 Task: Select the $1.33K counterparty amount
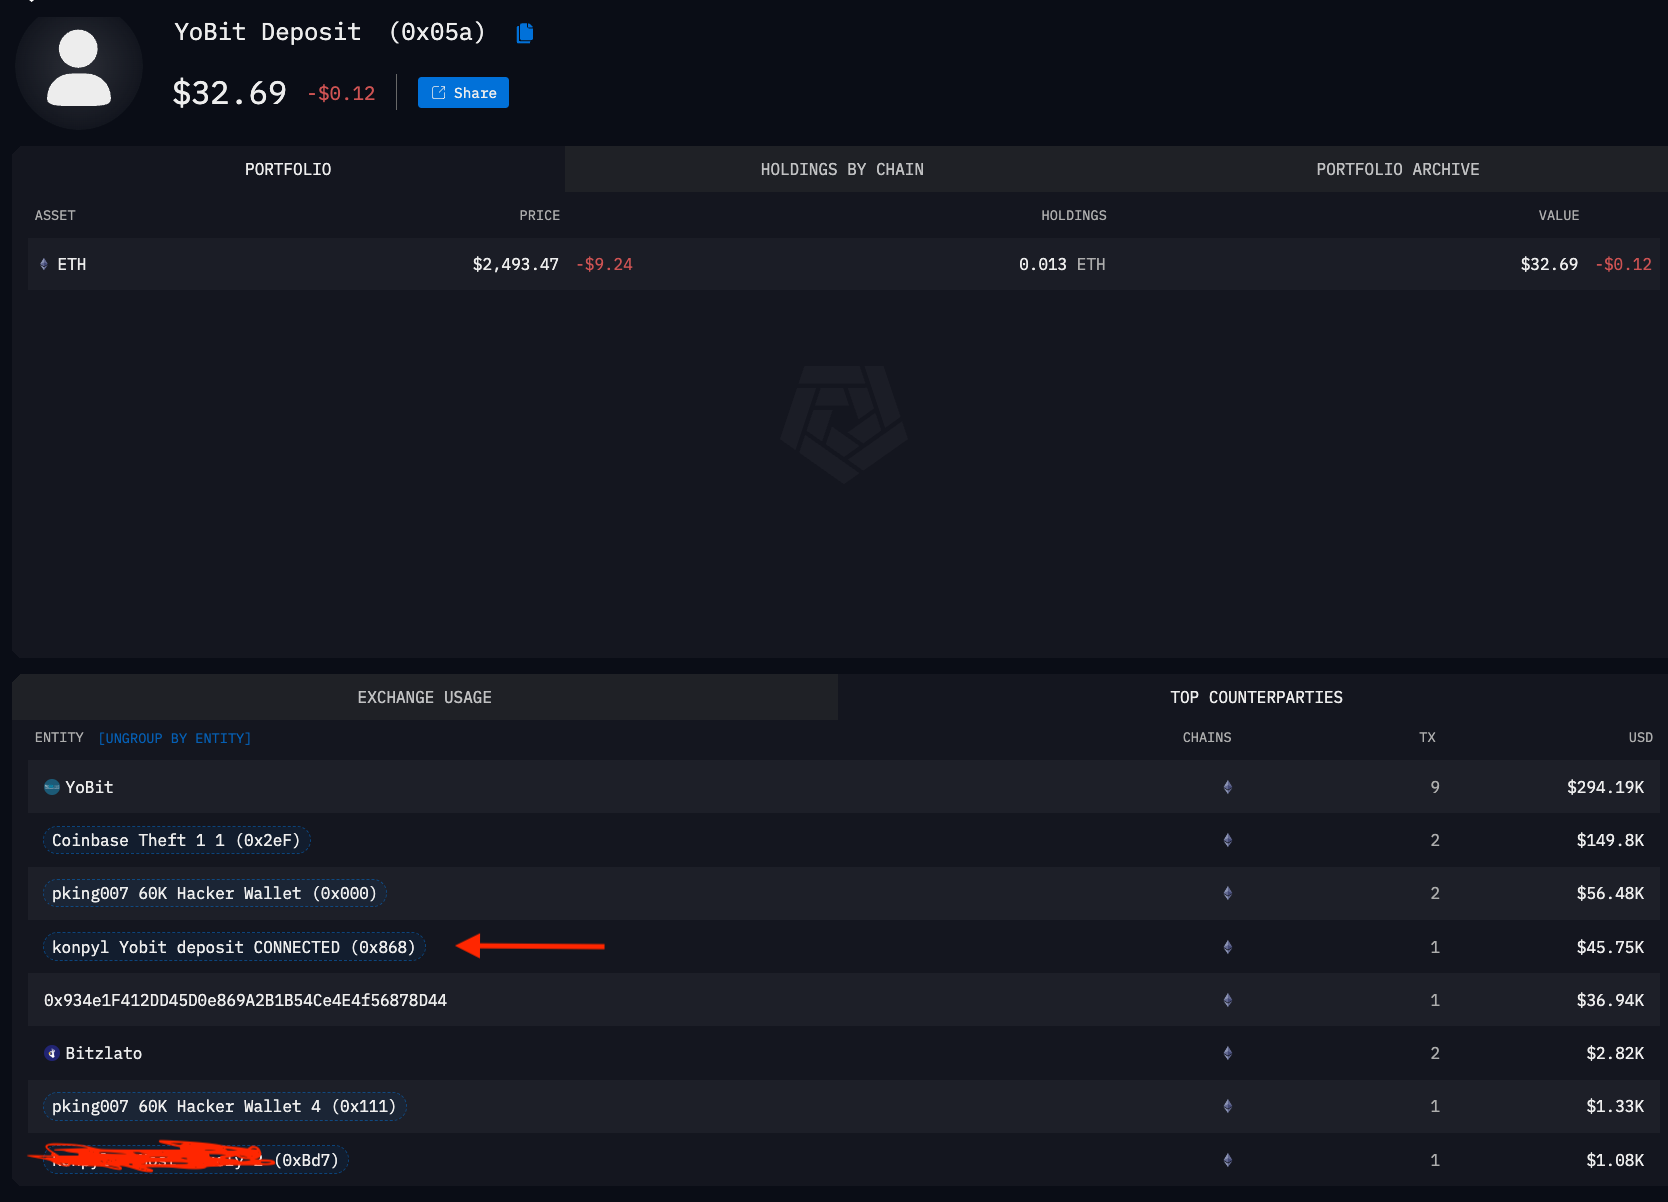1615,1106
